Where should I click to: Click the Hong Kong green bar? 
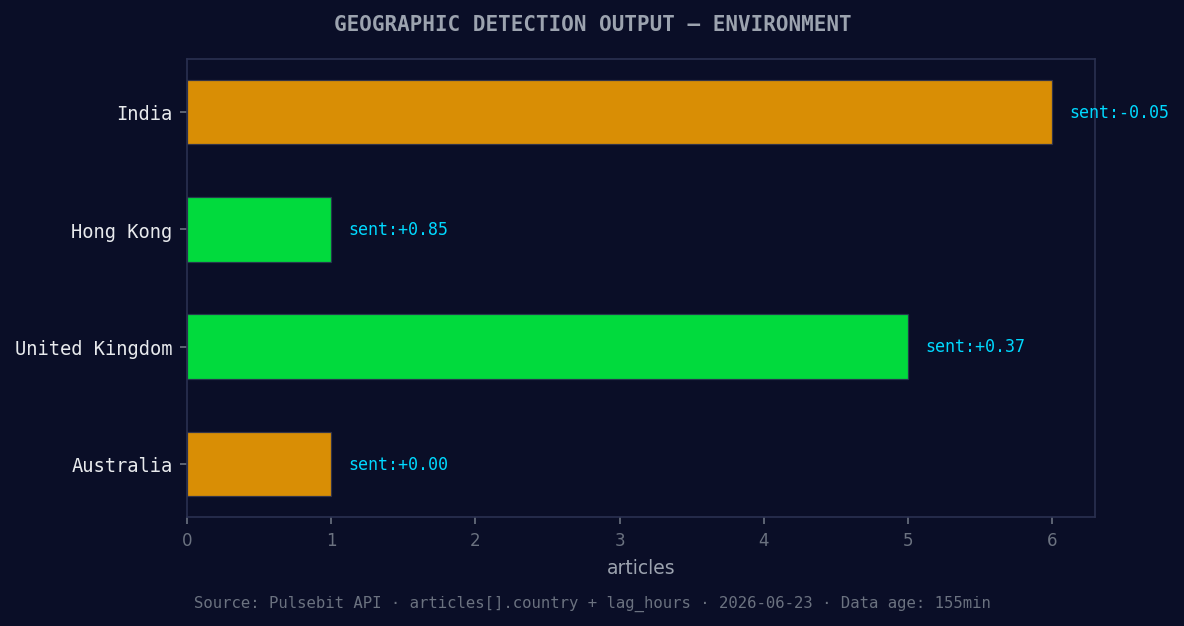[259, 230]
